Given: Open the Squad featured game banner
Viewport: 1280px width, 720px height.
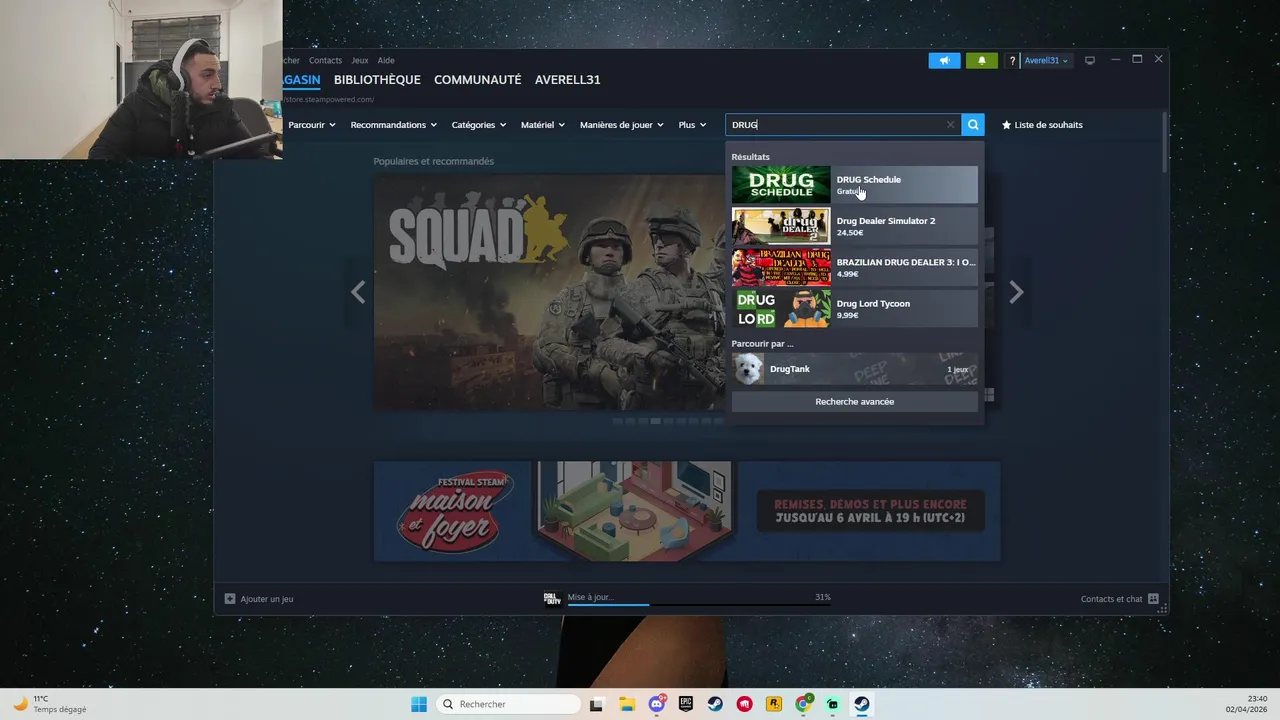Looking at the screenshot, I should pos(549,292).
